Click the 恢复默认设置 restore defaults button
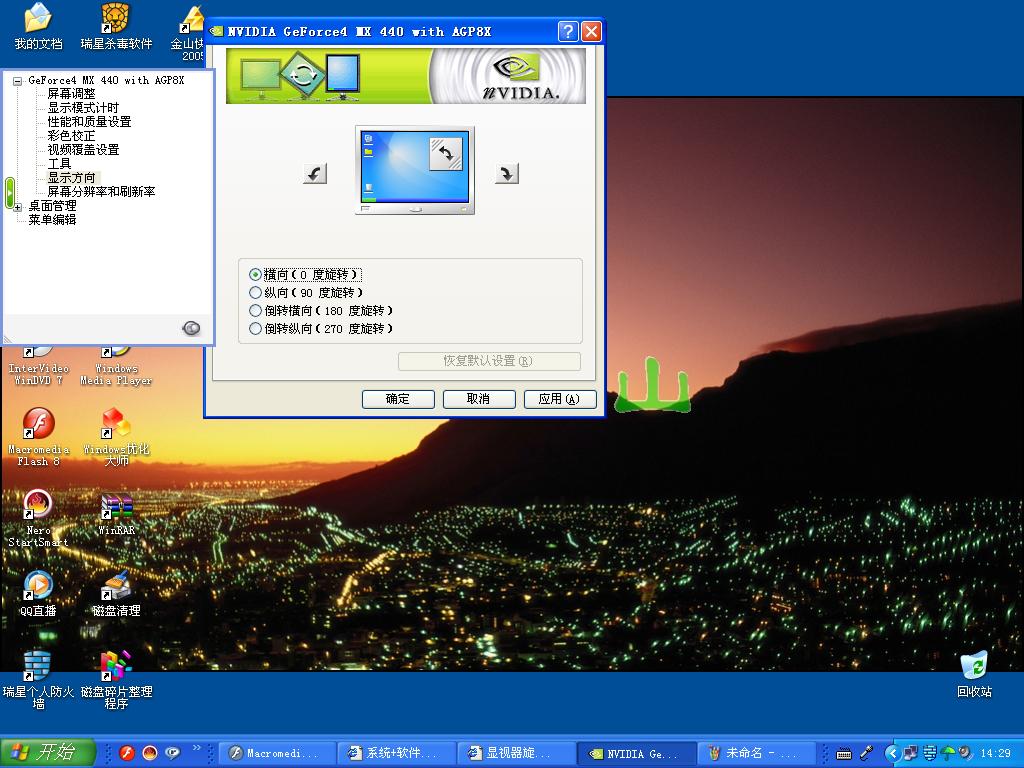 489,361
